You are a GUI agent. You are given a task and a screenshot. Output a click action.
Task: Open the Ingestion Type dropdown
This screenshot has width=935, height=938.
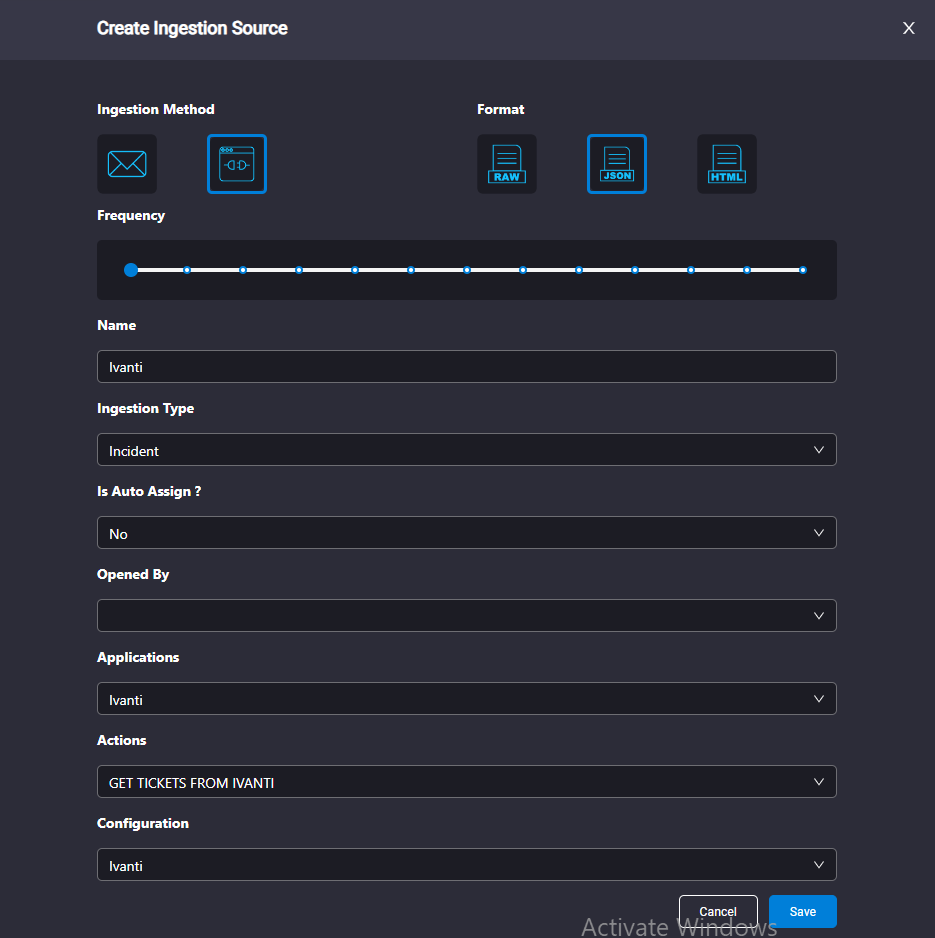click(x=467, y=450)
